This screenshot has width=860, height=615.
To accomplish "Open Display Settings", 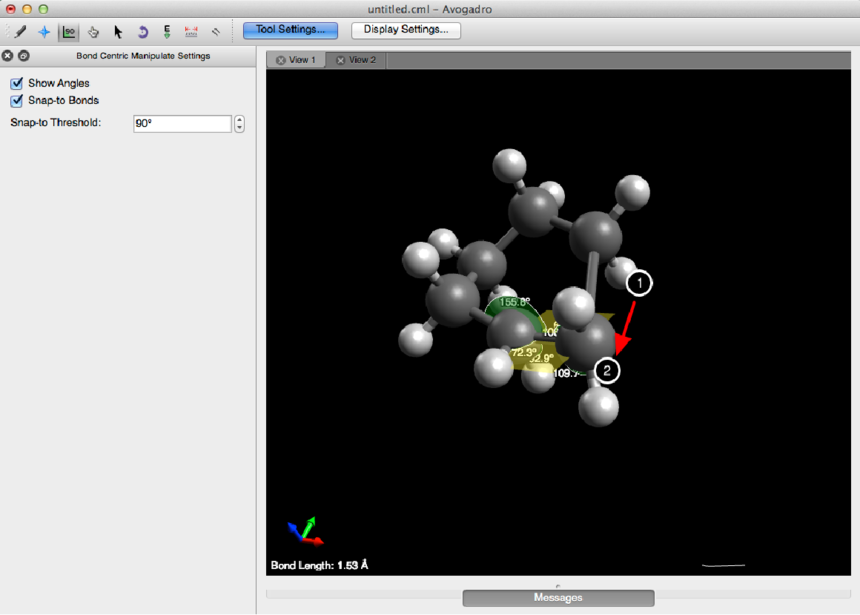I will coord(405,30).
